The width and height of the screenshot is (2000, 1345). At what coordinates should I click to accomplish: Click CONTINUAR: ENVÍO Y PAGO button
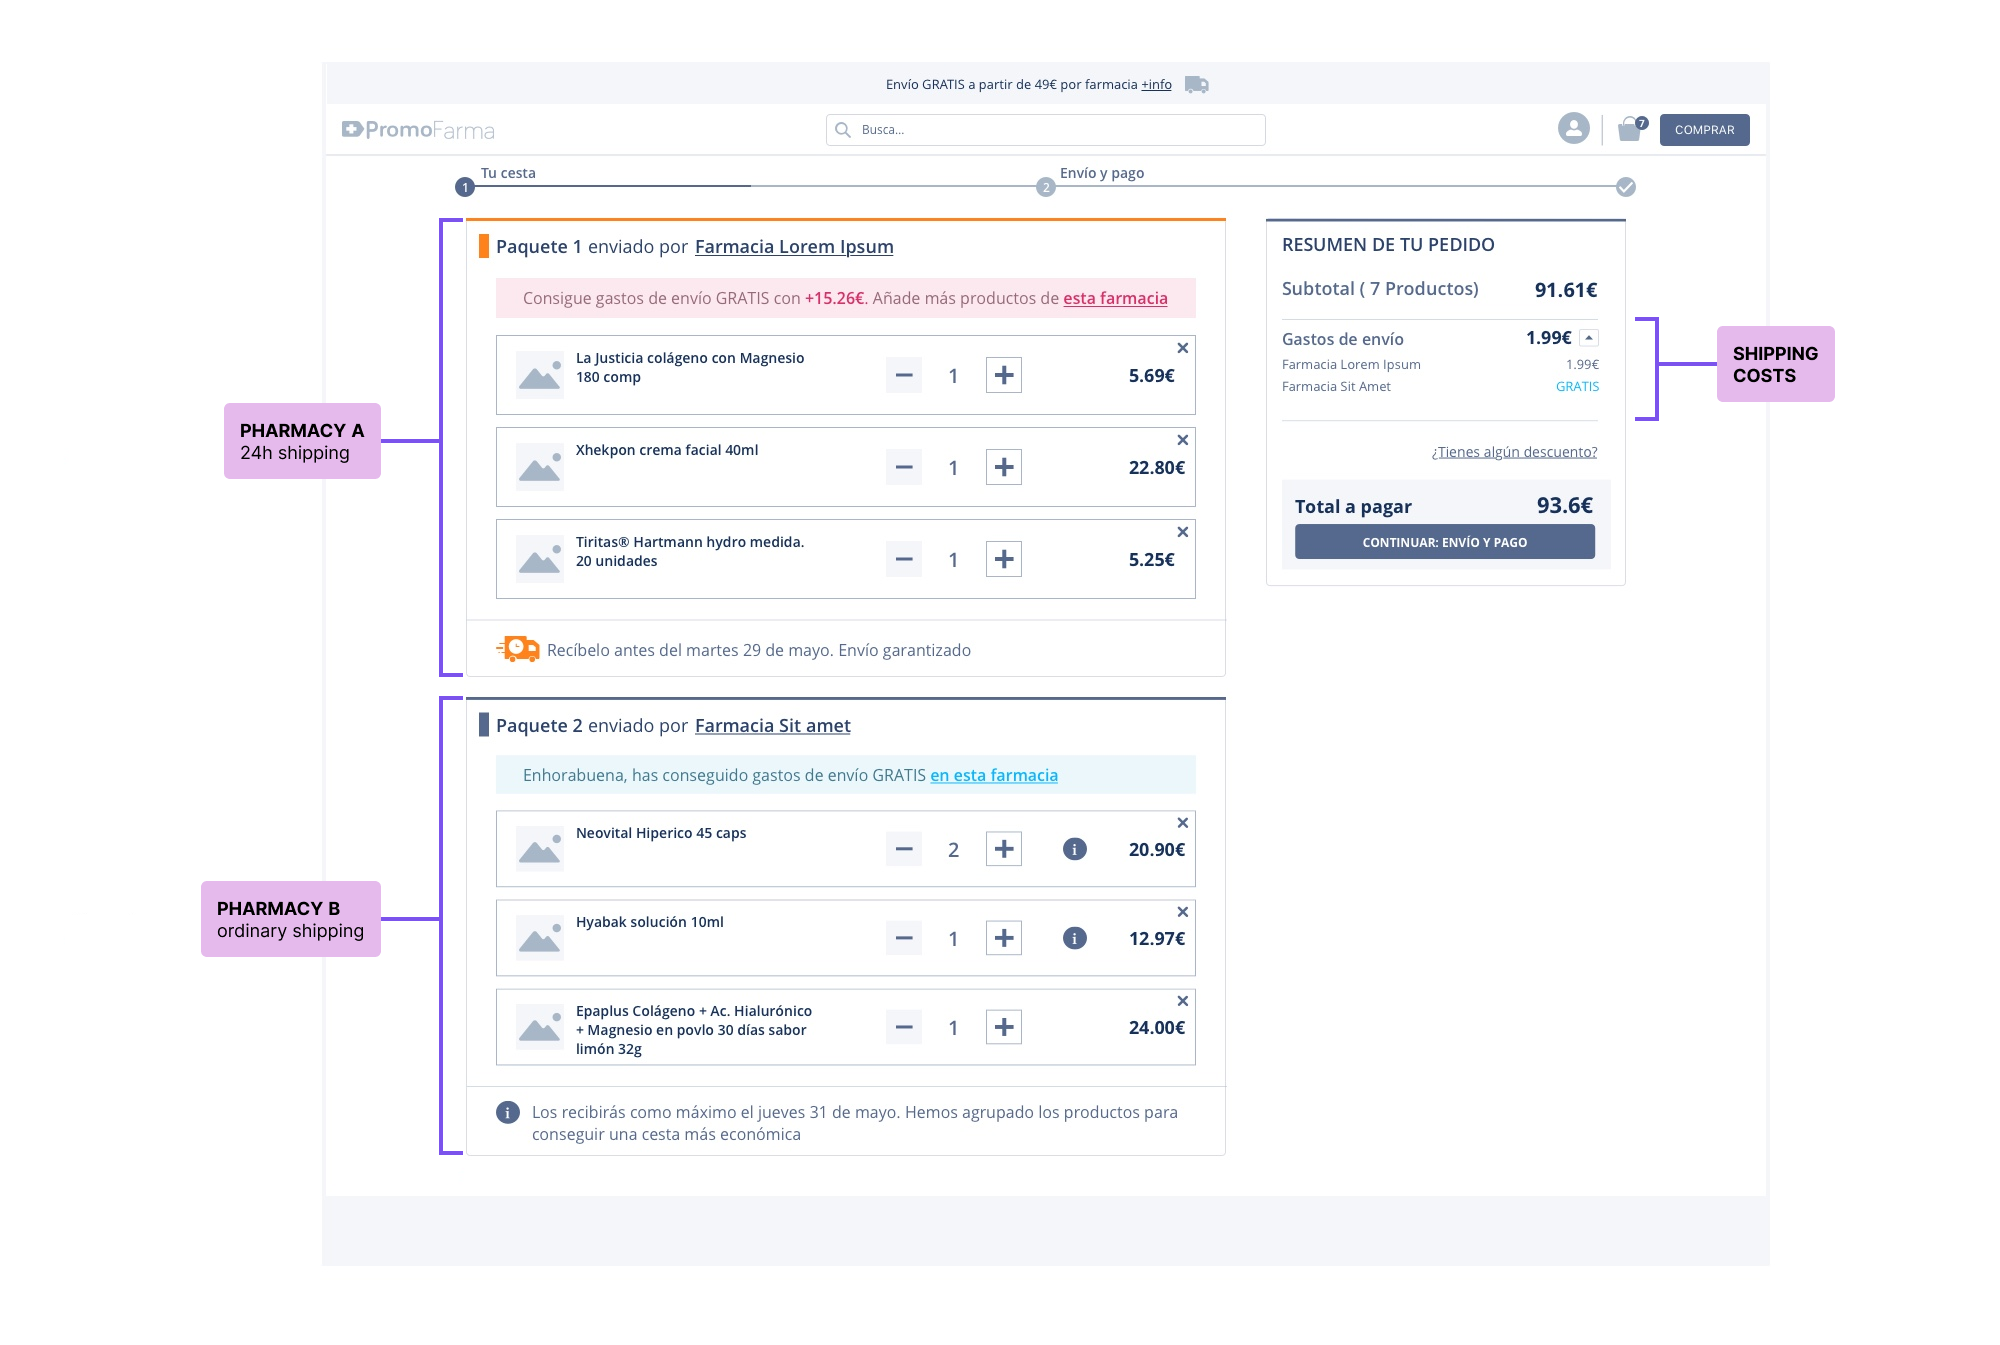pos(1445,542)
